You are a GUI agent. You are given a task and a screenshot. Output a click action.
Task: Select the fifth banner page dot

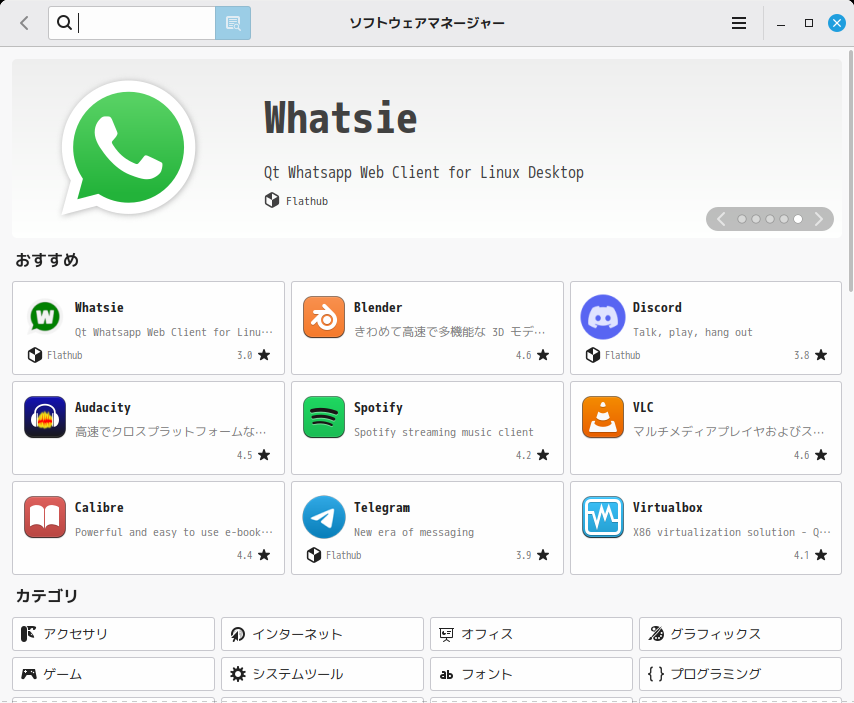pyautogui.click(x=798, y=219)
